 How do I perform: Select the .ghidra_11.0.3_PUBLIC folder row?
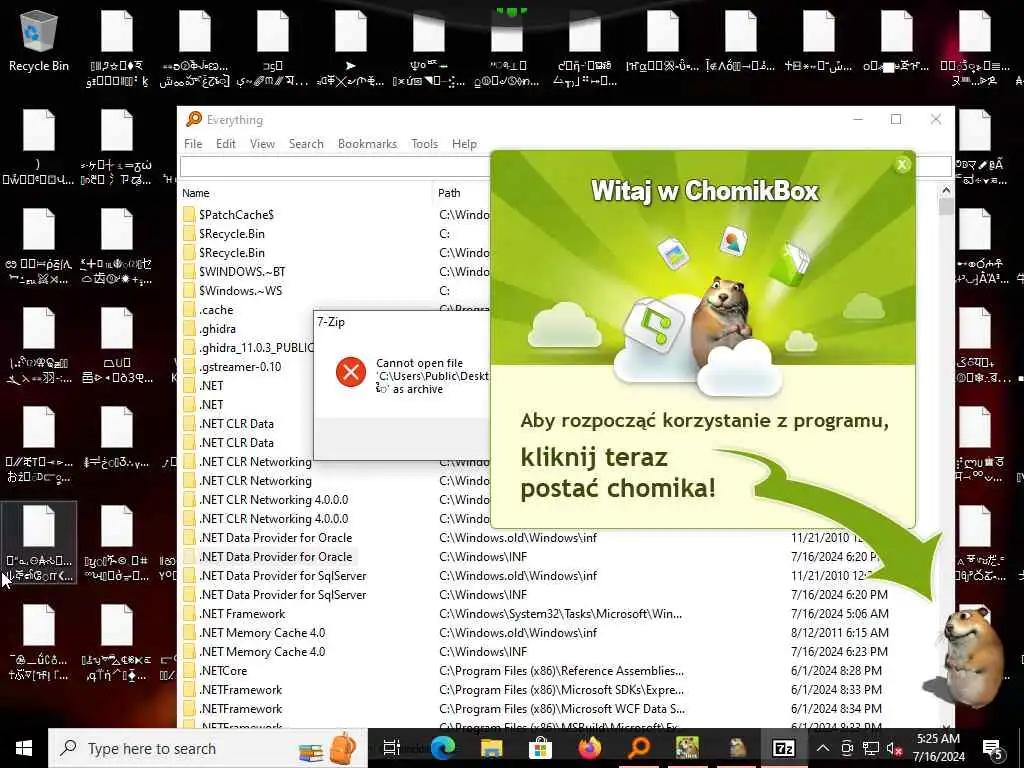pos(255,347)
